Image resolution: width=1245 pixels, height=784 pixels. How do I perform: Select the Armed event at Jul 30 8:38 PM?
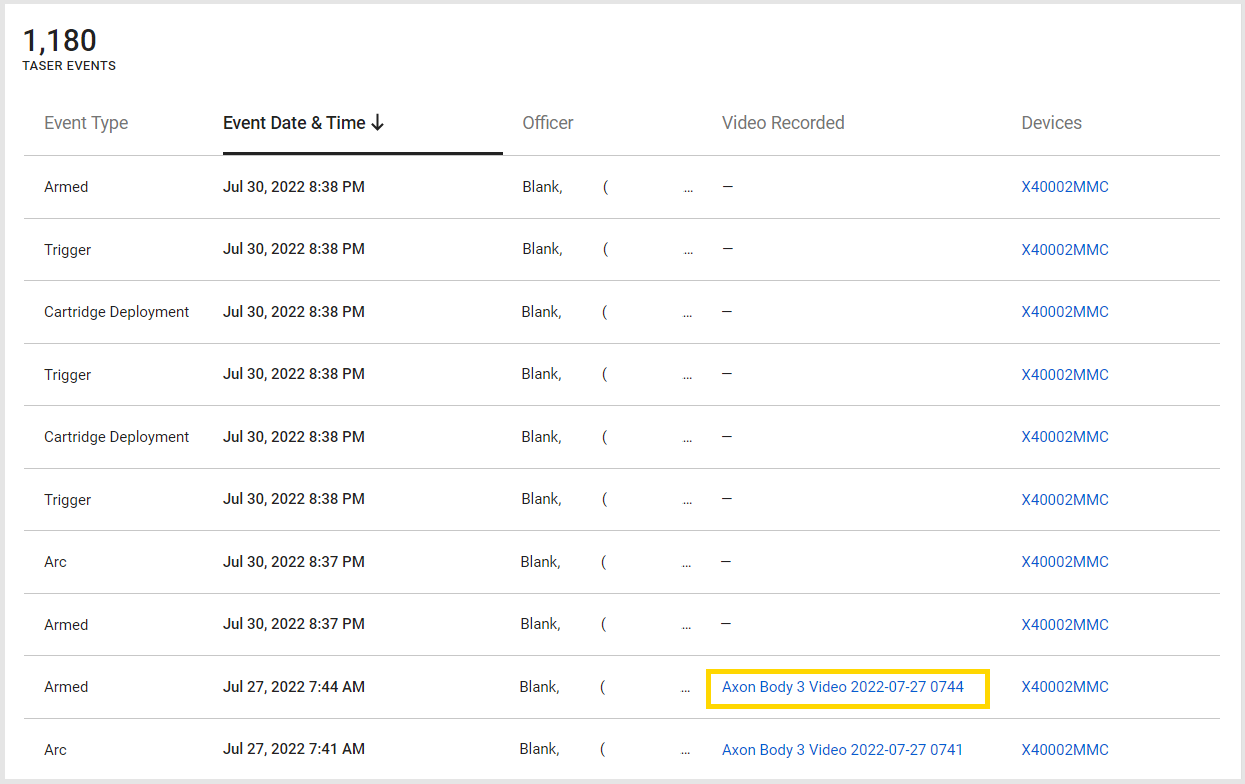point(66,187)
